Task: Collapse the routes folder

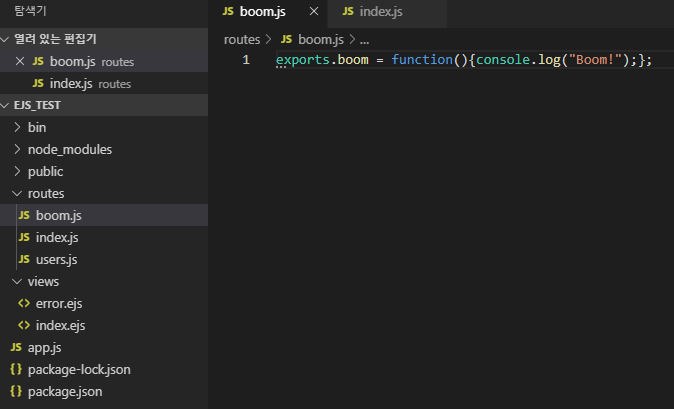Action: pyautogui.click(x=45, y=193)
